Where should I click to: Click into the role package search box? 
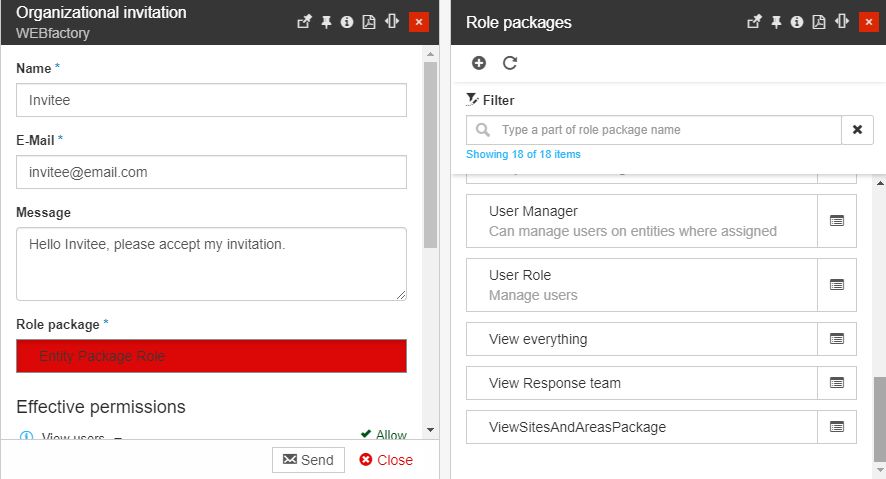click(x=665, y=130)
